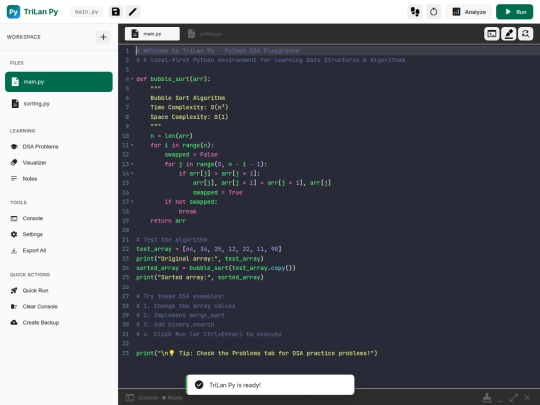
Task: Expand the console panel with the arrows icon
Action: 514,398
